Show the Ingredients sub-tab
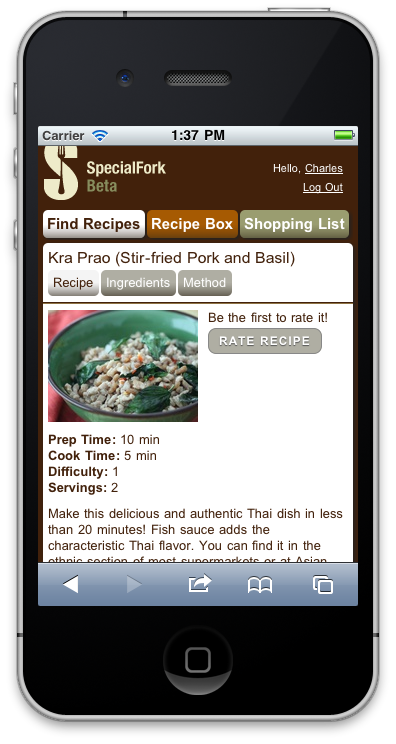 coord(138,283)
